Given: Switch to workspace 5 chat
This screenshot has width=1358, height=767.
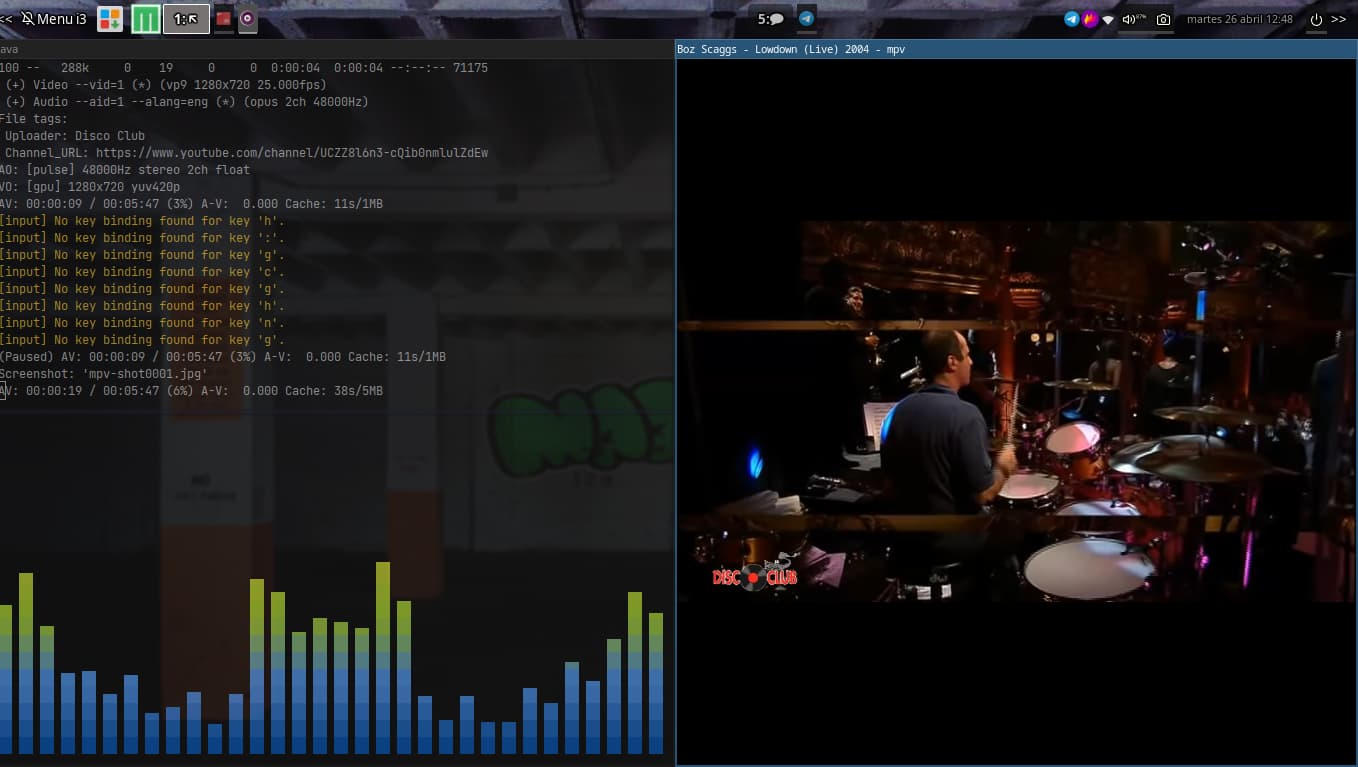Looking at the screenshot, I should 770,19.
